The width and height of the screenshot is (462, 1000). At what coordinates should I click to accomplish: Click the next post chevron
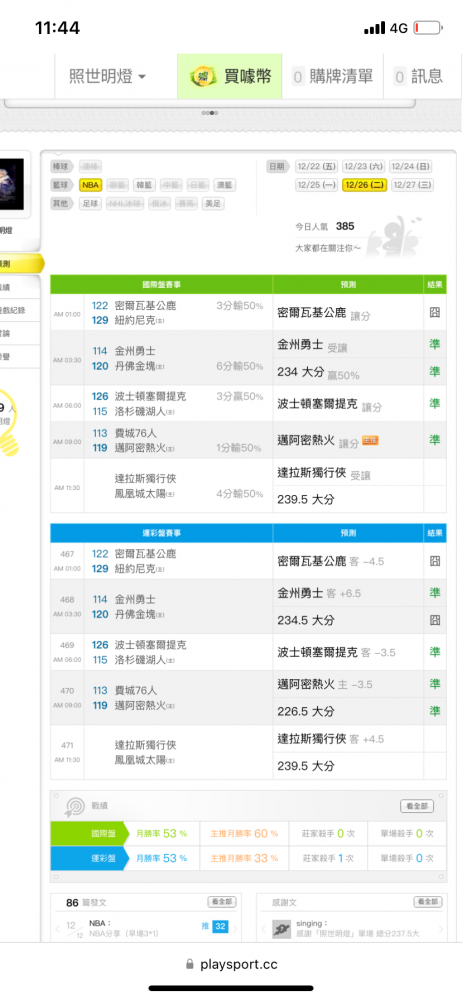coord(235,929)
